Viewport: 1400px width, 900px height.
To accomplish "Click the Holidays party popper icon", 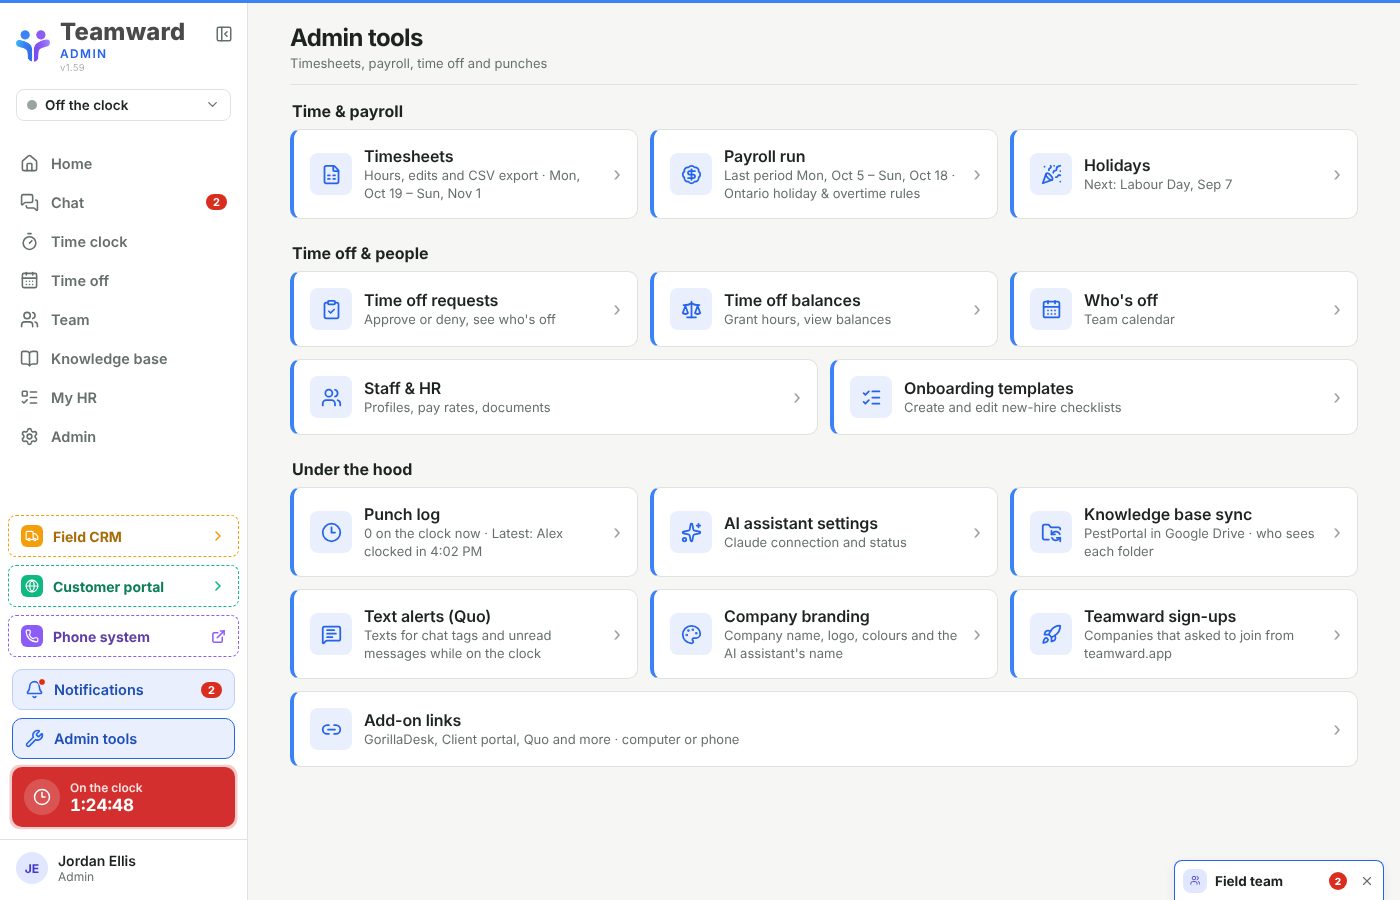I will click(x=1051, y=174).
